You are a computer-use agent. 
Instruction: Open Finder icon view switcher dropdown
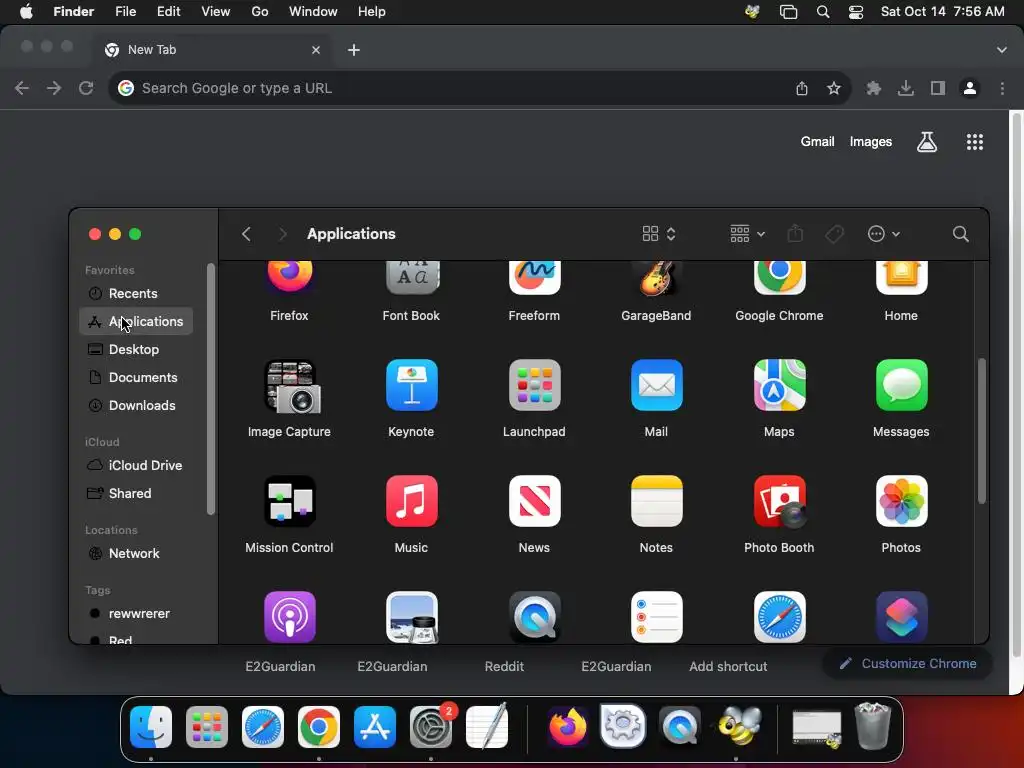point(658,234)
